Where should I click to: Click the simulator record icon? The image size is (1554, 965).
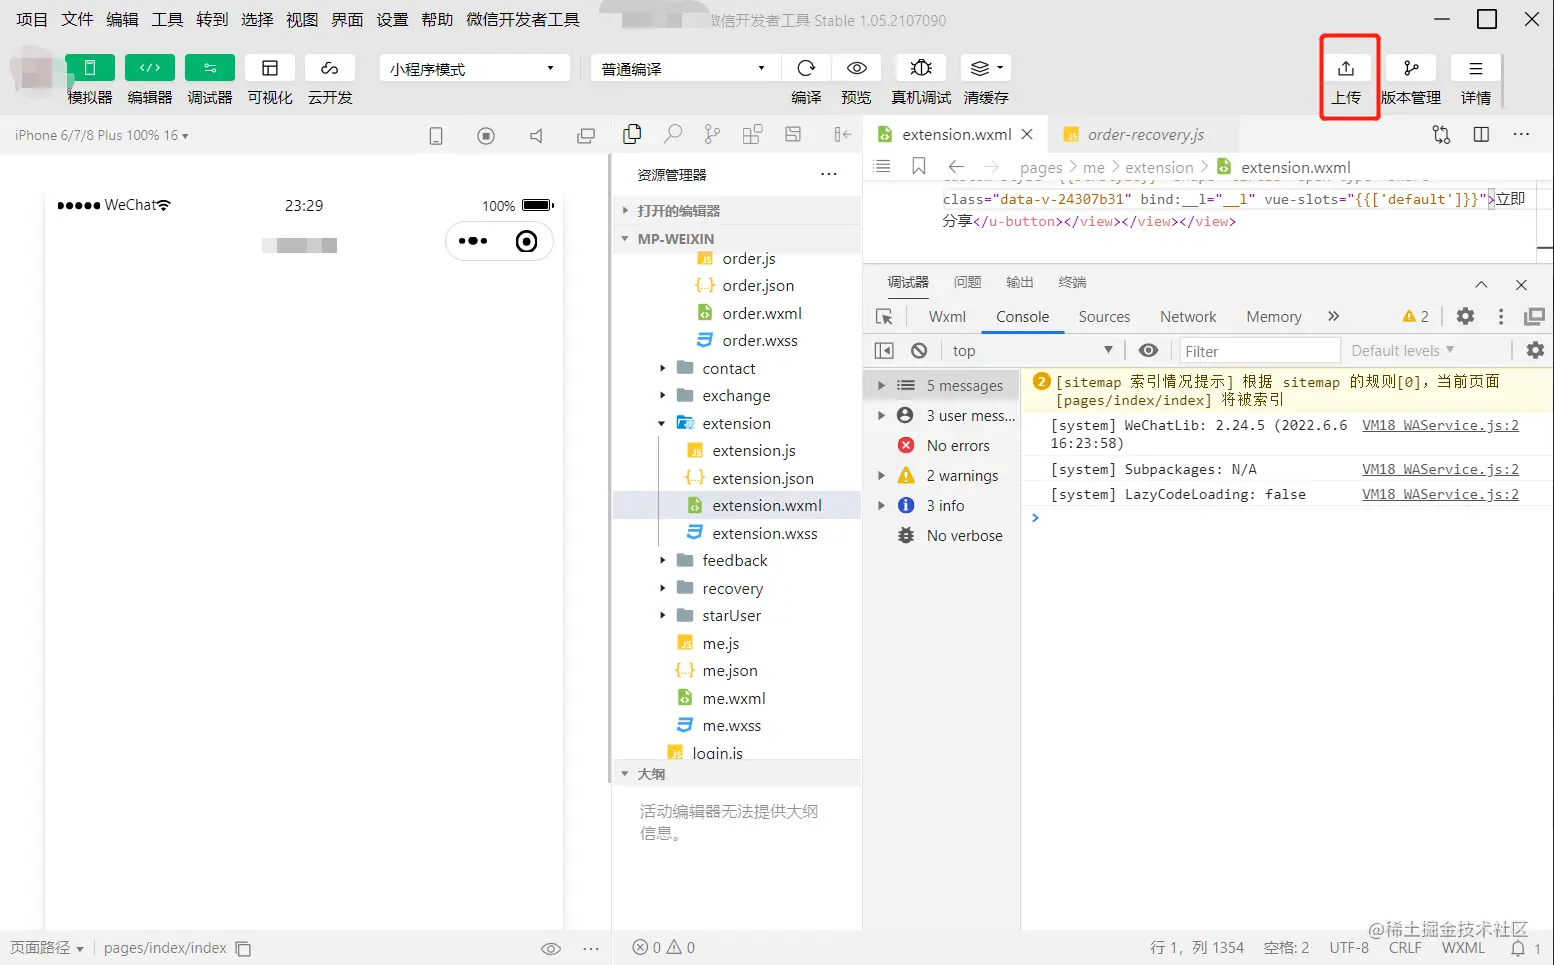click(x=486, y=136)
